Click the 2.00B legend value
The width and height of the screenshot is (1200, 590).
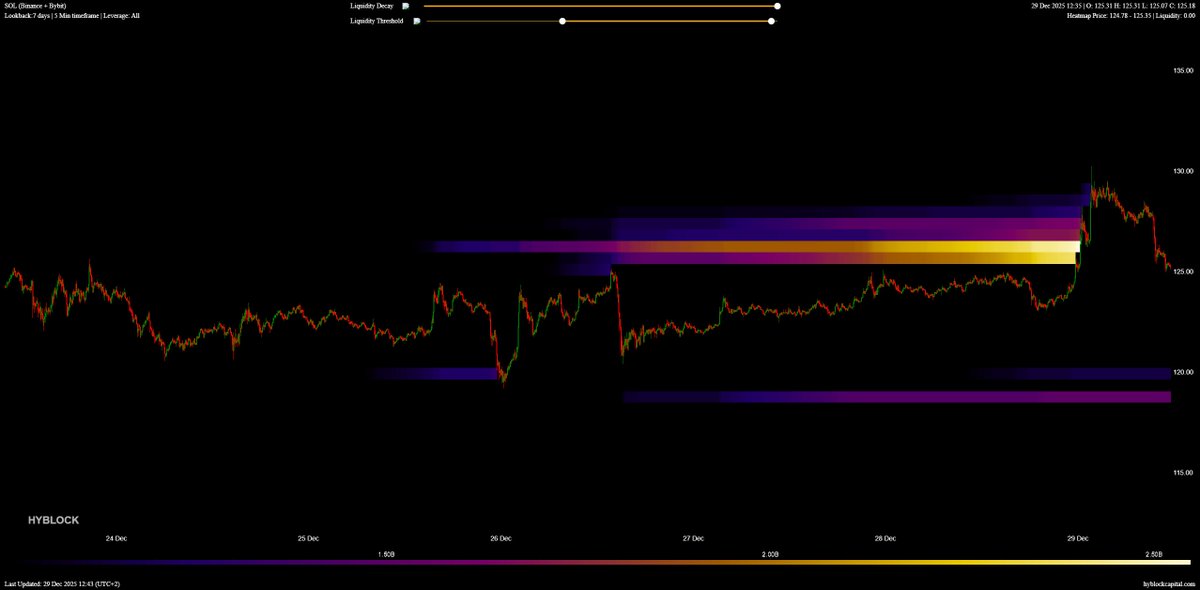pyautogui.click(x=770, y=553)
